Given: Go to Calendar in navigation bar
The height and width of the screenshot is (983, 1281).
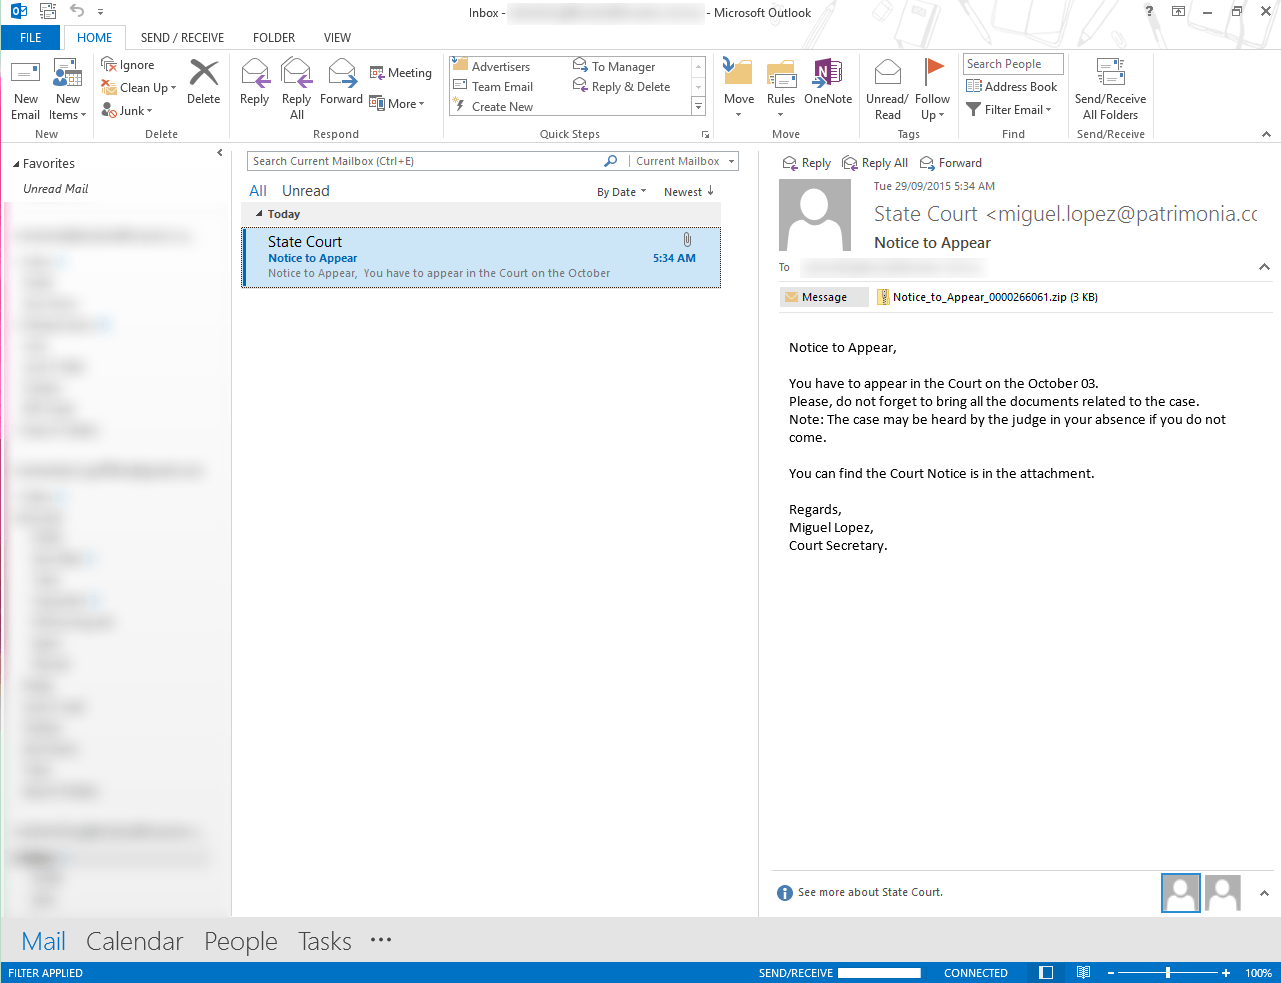Looking at the screenshot, I should click(x=134, y=941).
